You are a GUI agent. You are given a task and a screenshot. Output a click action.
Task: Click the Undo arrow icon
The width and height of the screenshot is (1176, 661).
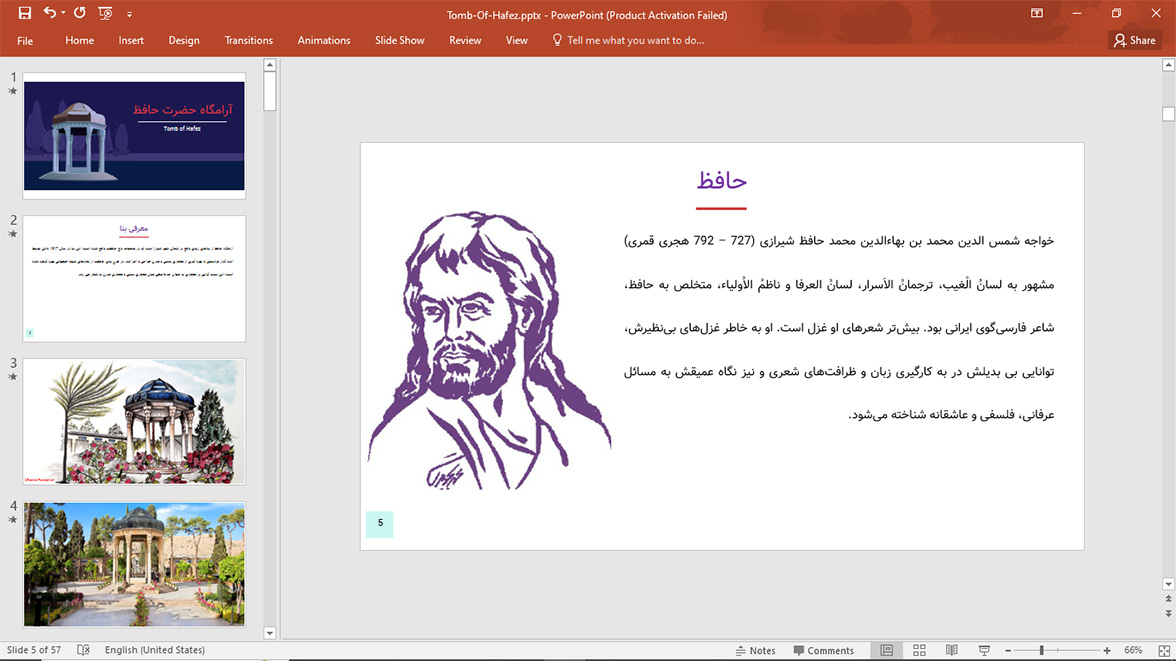pos(49,14)
